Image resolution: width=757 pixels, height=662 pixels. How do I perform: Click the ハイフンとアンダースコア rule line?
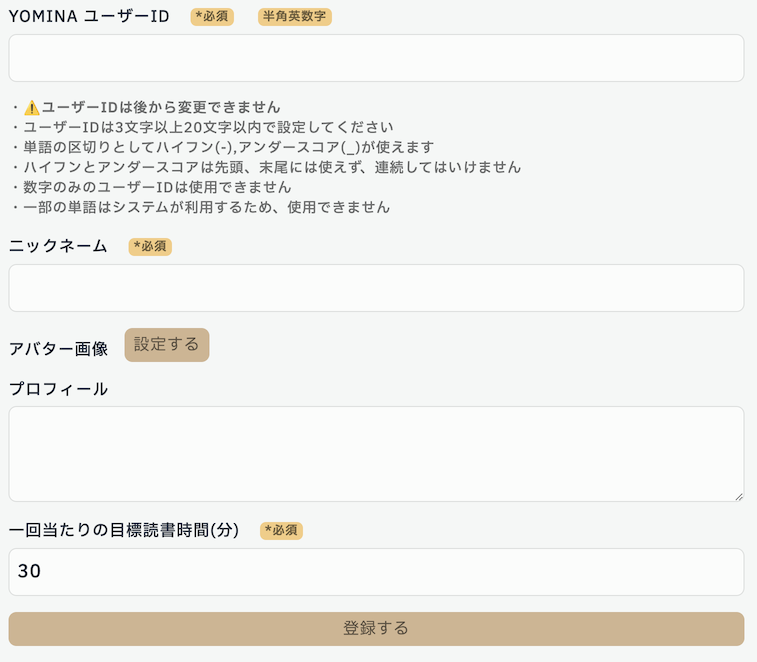tap(272, 167)
